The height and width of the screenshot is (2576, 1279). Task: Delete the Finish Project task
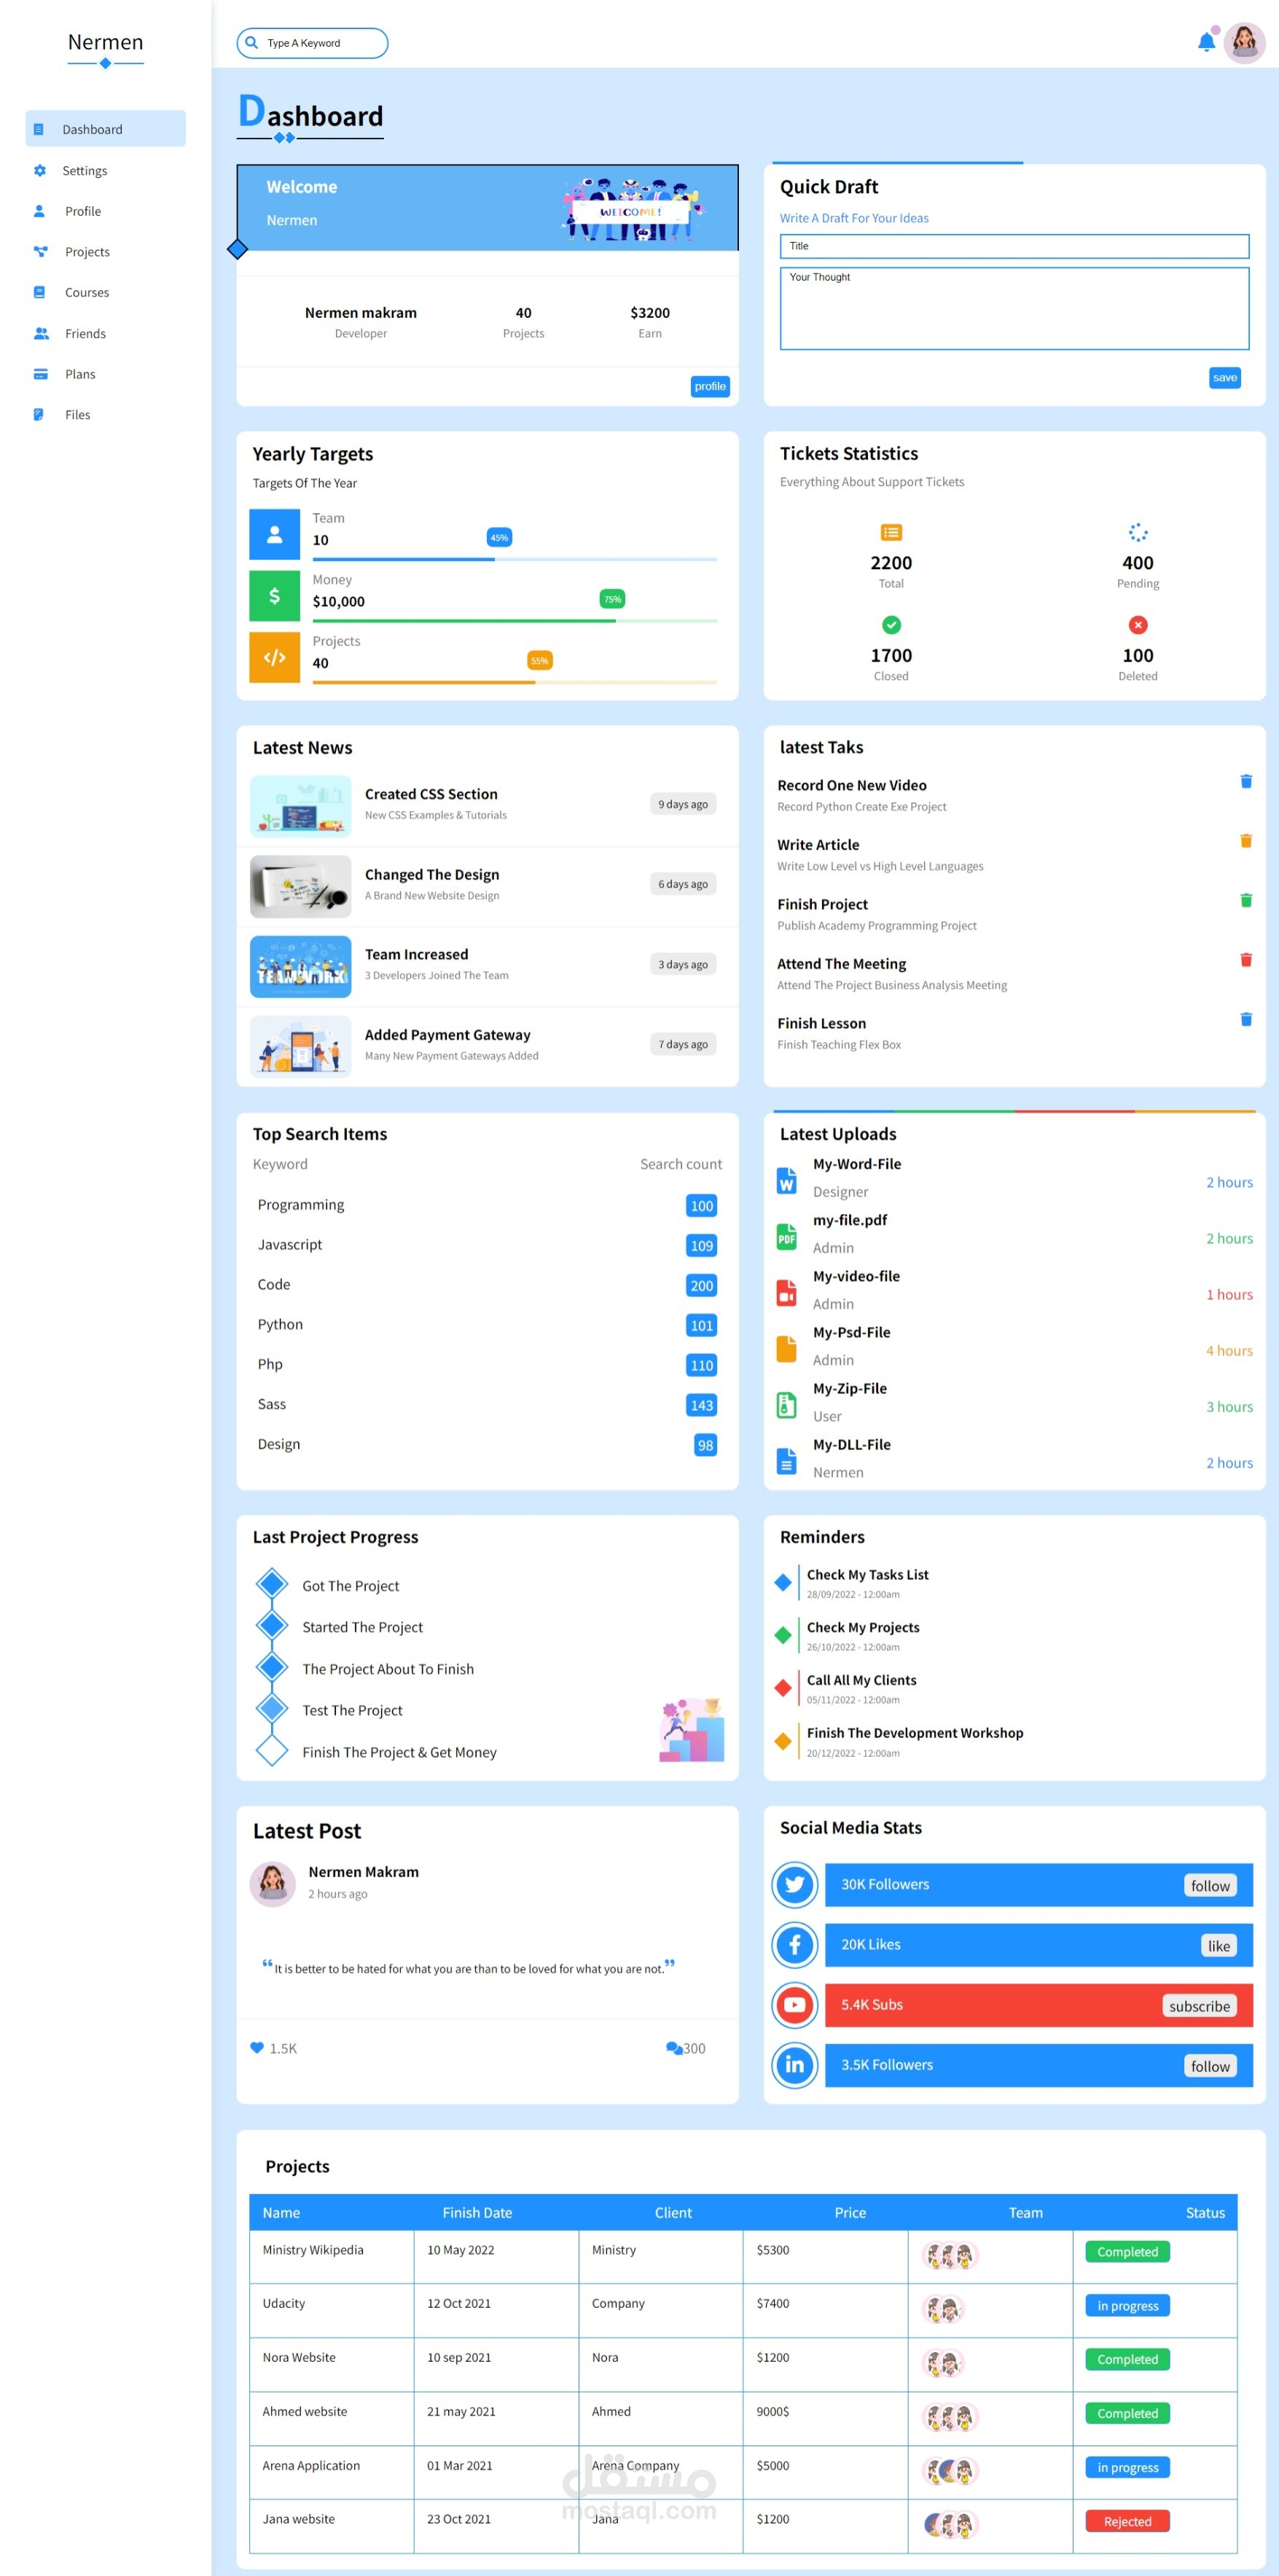(1246, 900)
